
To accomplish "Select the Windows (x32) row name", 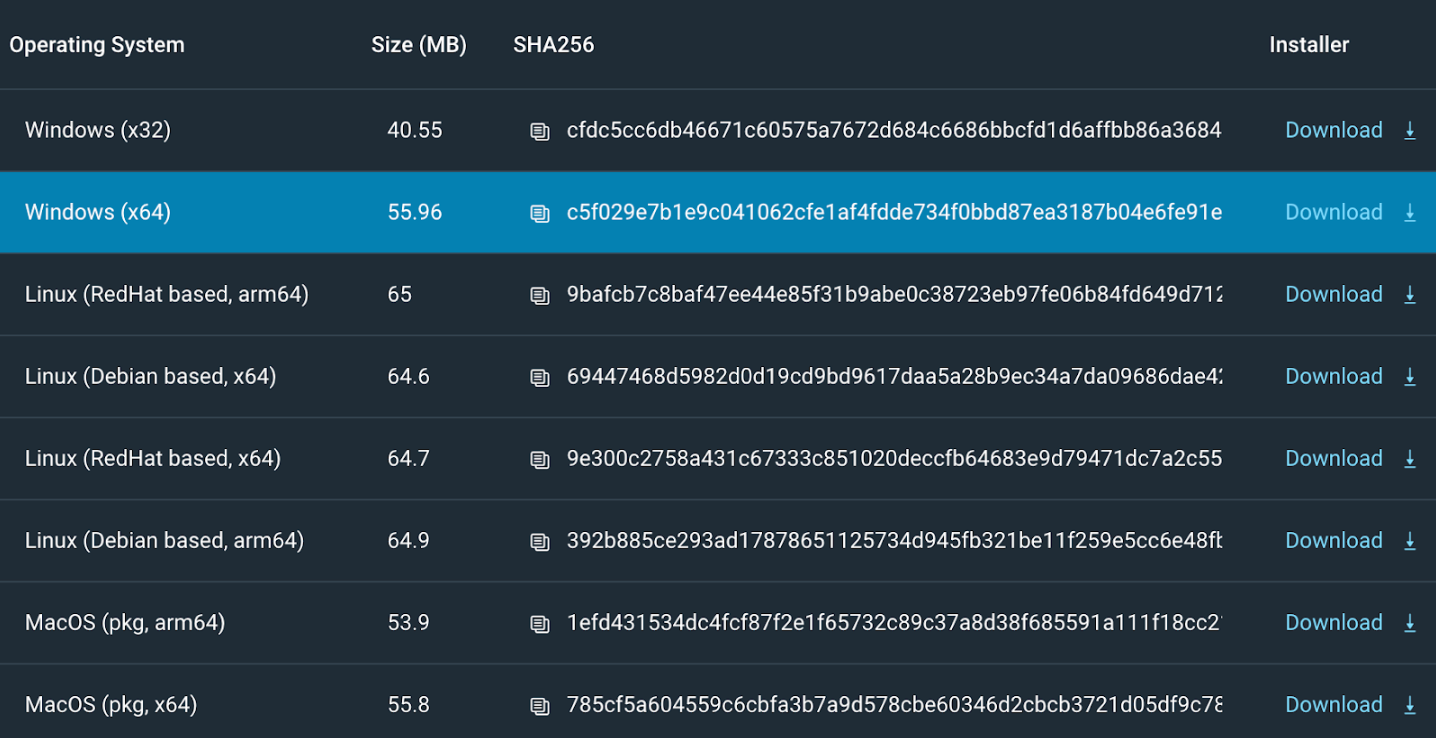I will (97, 130).
